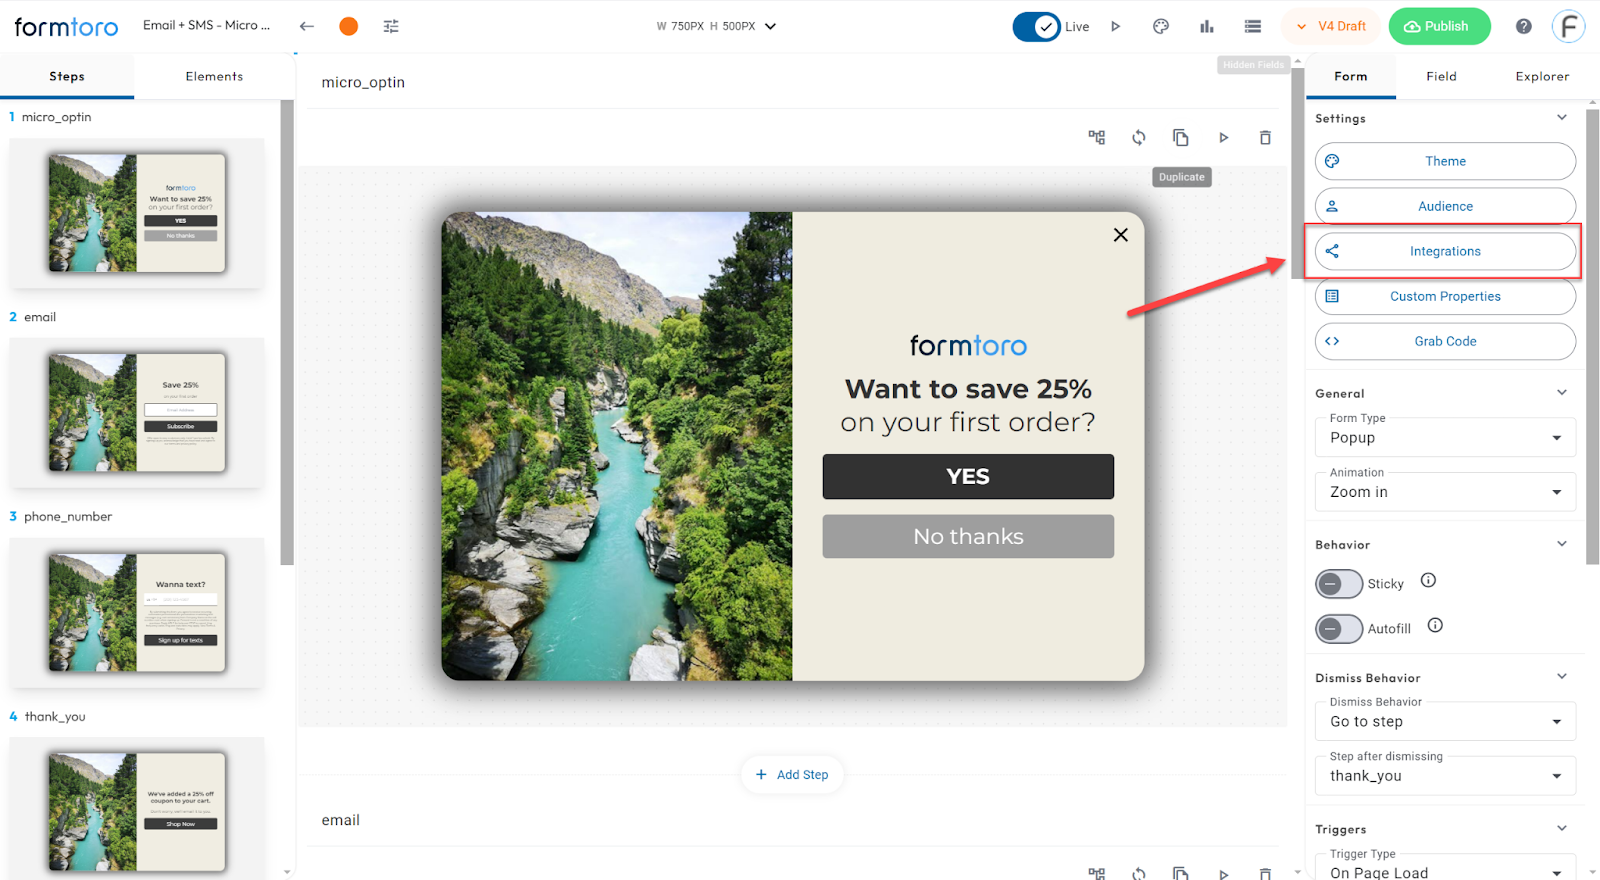Click the Grab Code button
The height and width of the screenshot is (880, 1600).
pyautogui.click(x=1445, y=341)
